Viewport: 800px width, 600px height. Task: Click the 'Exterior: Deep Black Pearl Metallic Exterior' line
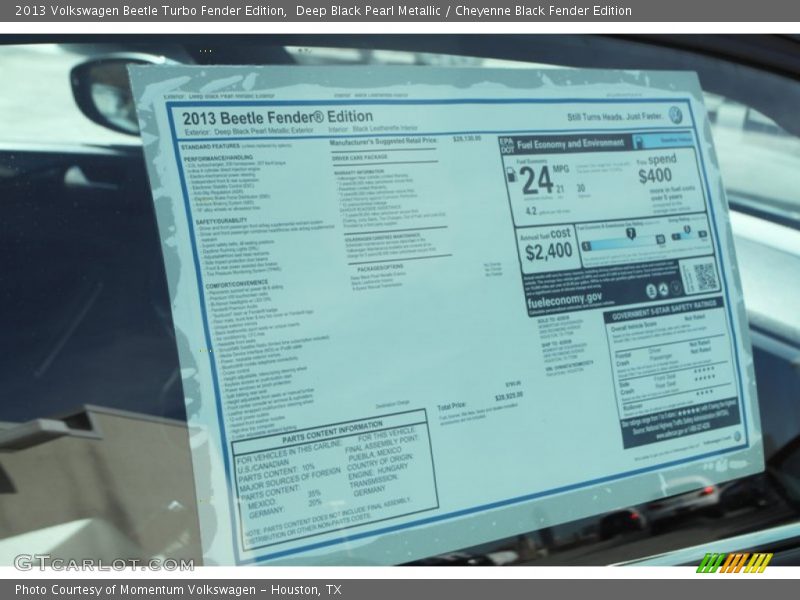click(249, 131)
